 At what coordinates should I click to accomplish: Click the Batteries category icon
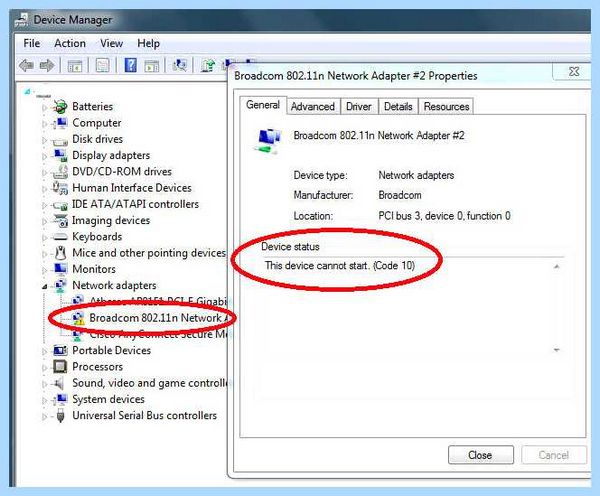point(60,106)
